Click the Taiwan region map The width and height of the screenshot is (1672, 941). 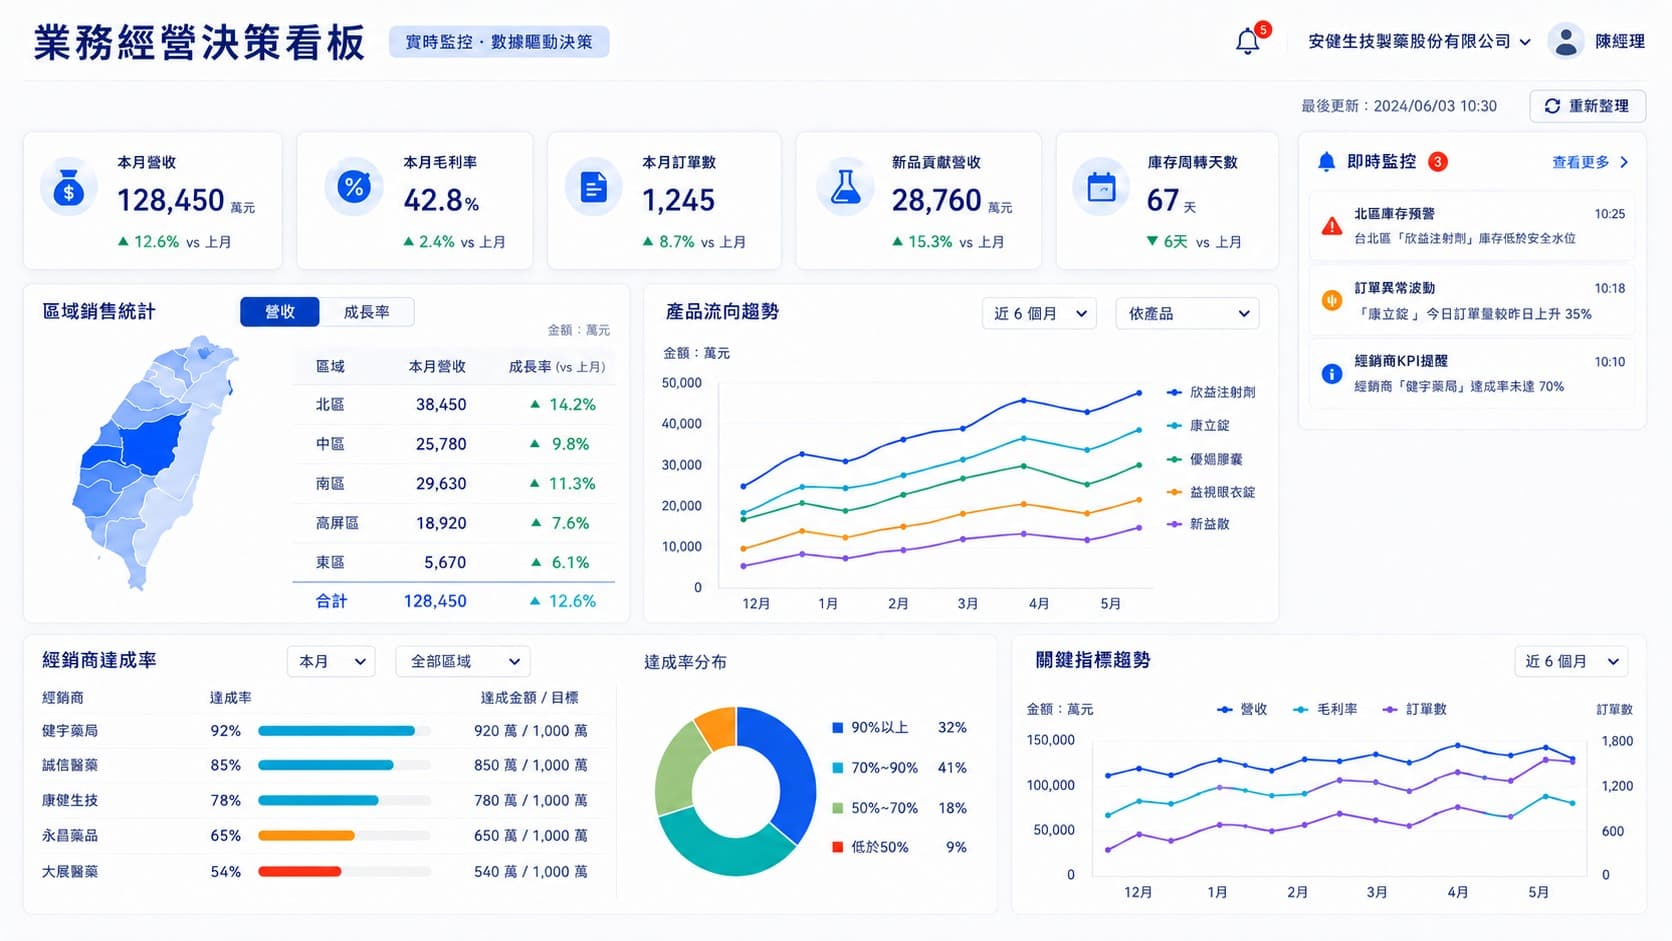(x=155, y=462)
